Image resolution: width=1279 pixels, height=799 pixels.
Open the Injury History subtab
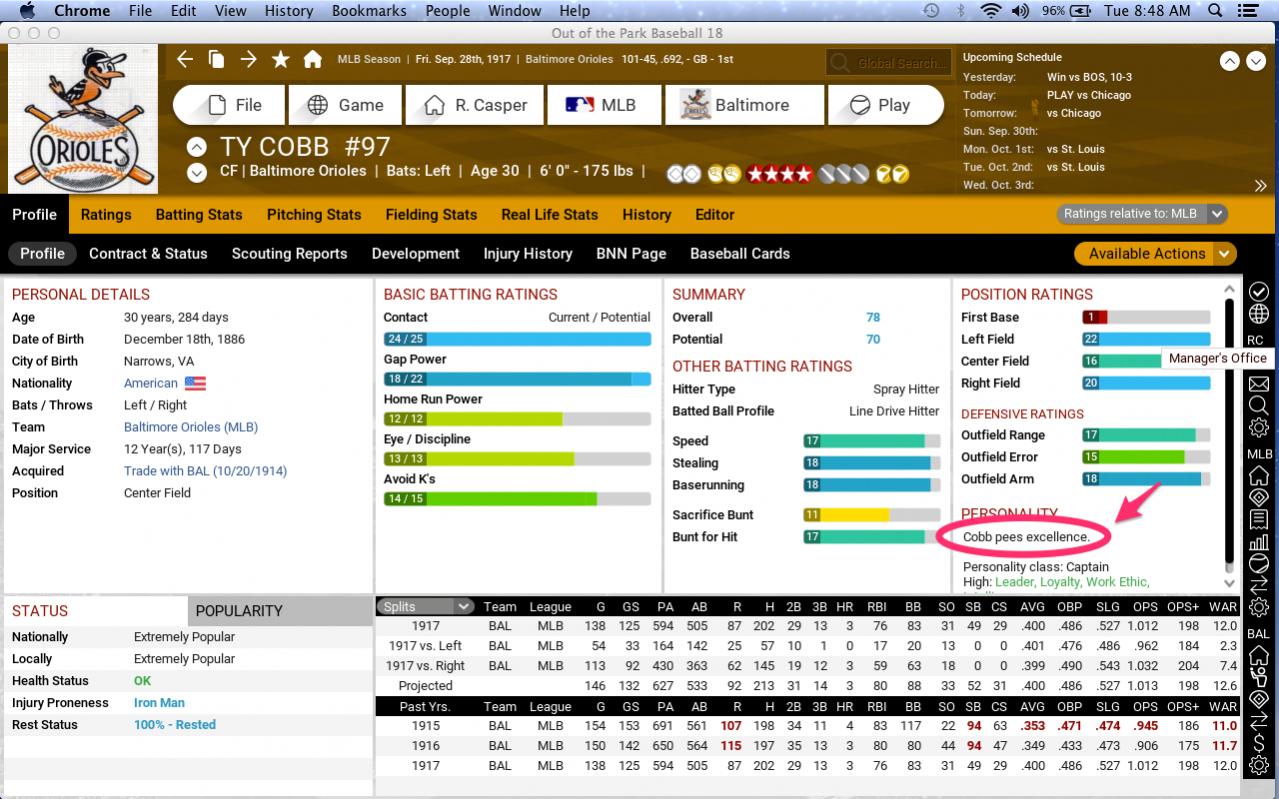pyautogui.click(x=528, y=254)
